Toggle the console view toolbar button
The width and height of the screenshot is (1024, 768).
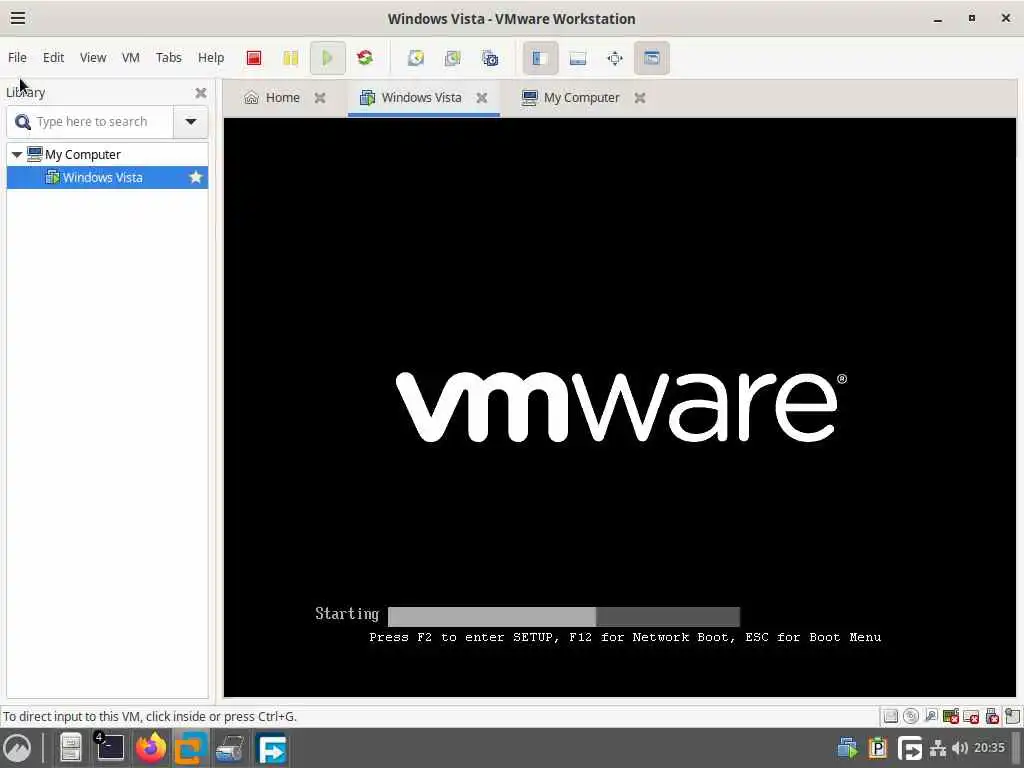652,58
